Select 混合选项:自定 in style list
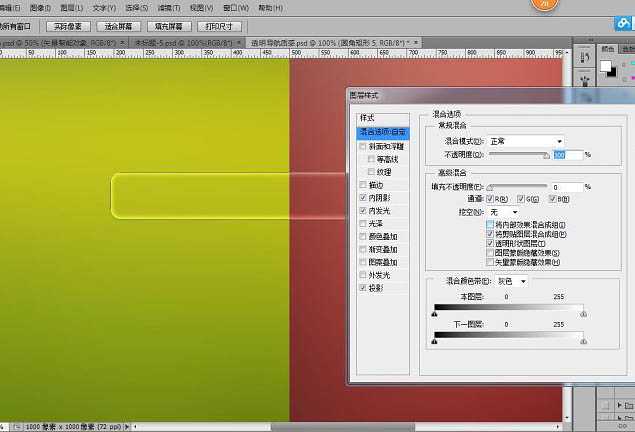This screenshot has width=635, height=432. pos(383,132)
